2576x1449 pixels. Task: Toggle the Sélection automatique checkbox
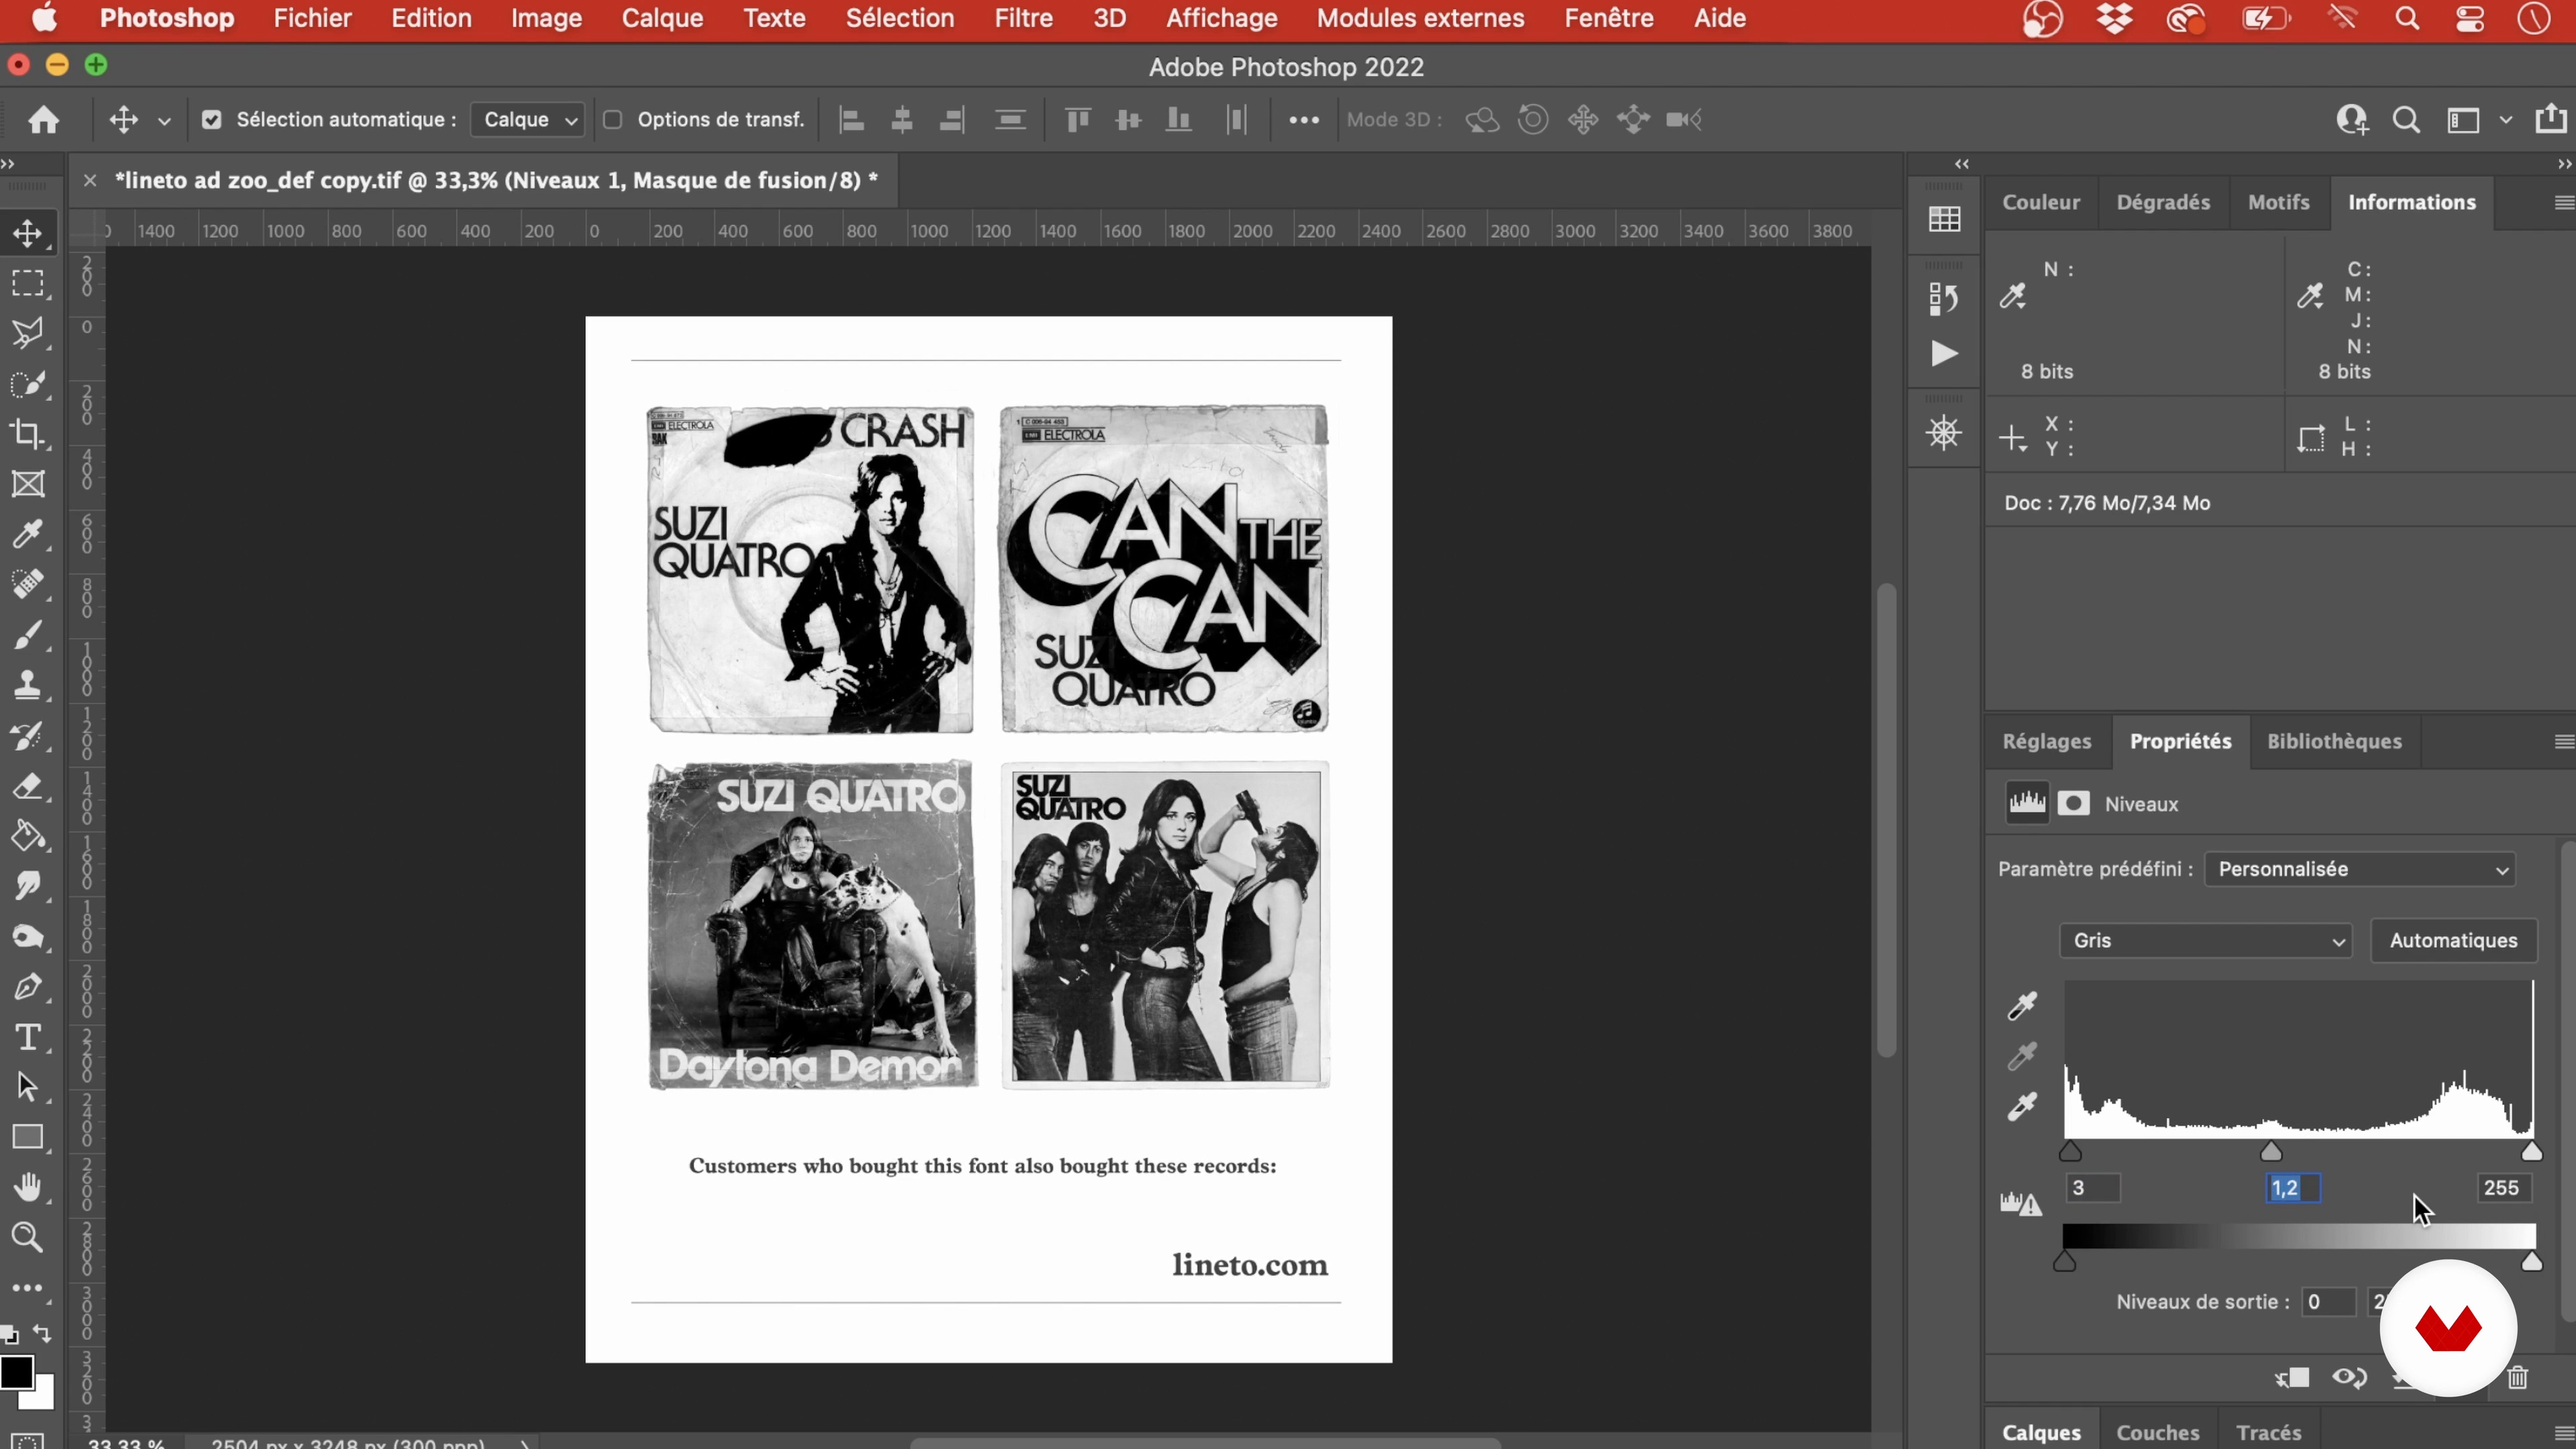pyautogui.click(x=211, y=120)
